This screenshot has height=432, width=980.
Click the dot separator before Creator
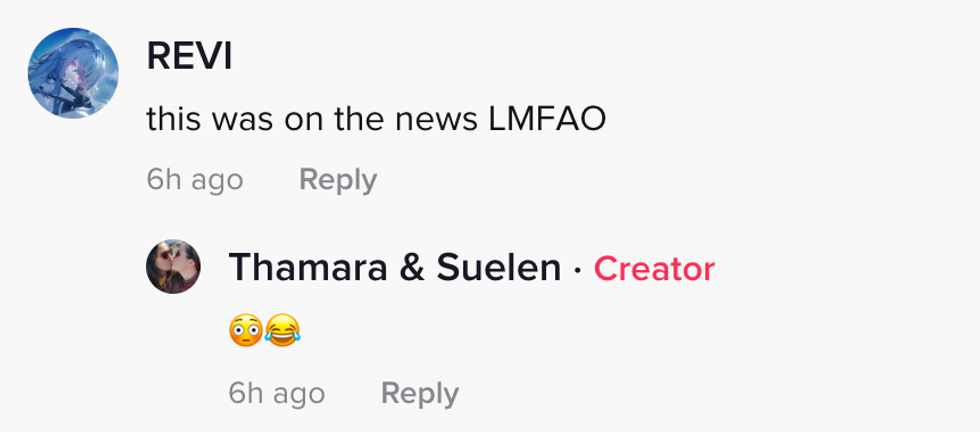[x=578, y=269]
